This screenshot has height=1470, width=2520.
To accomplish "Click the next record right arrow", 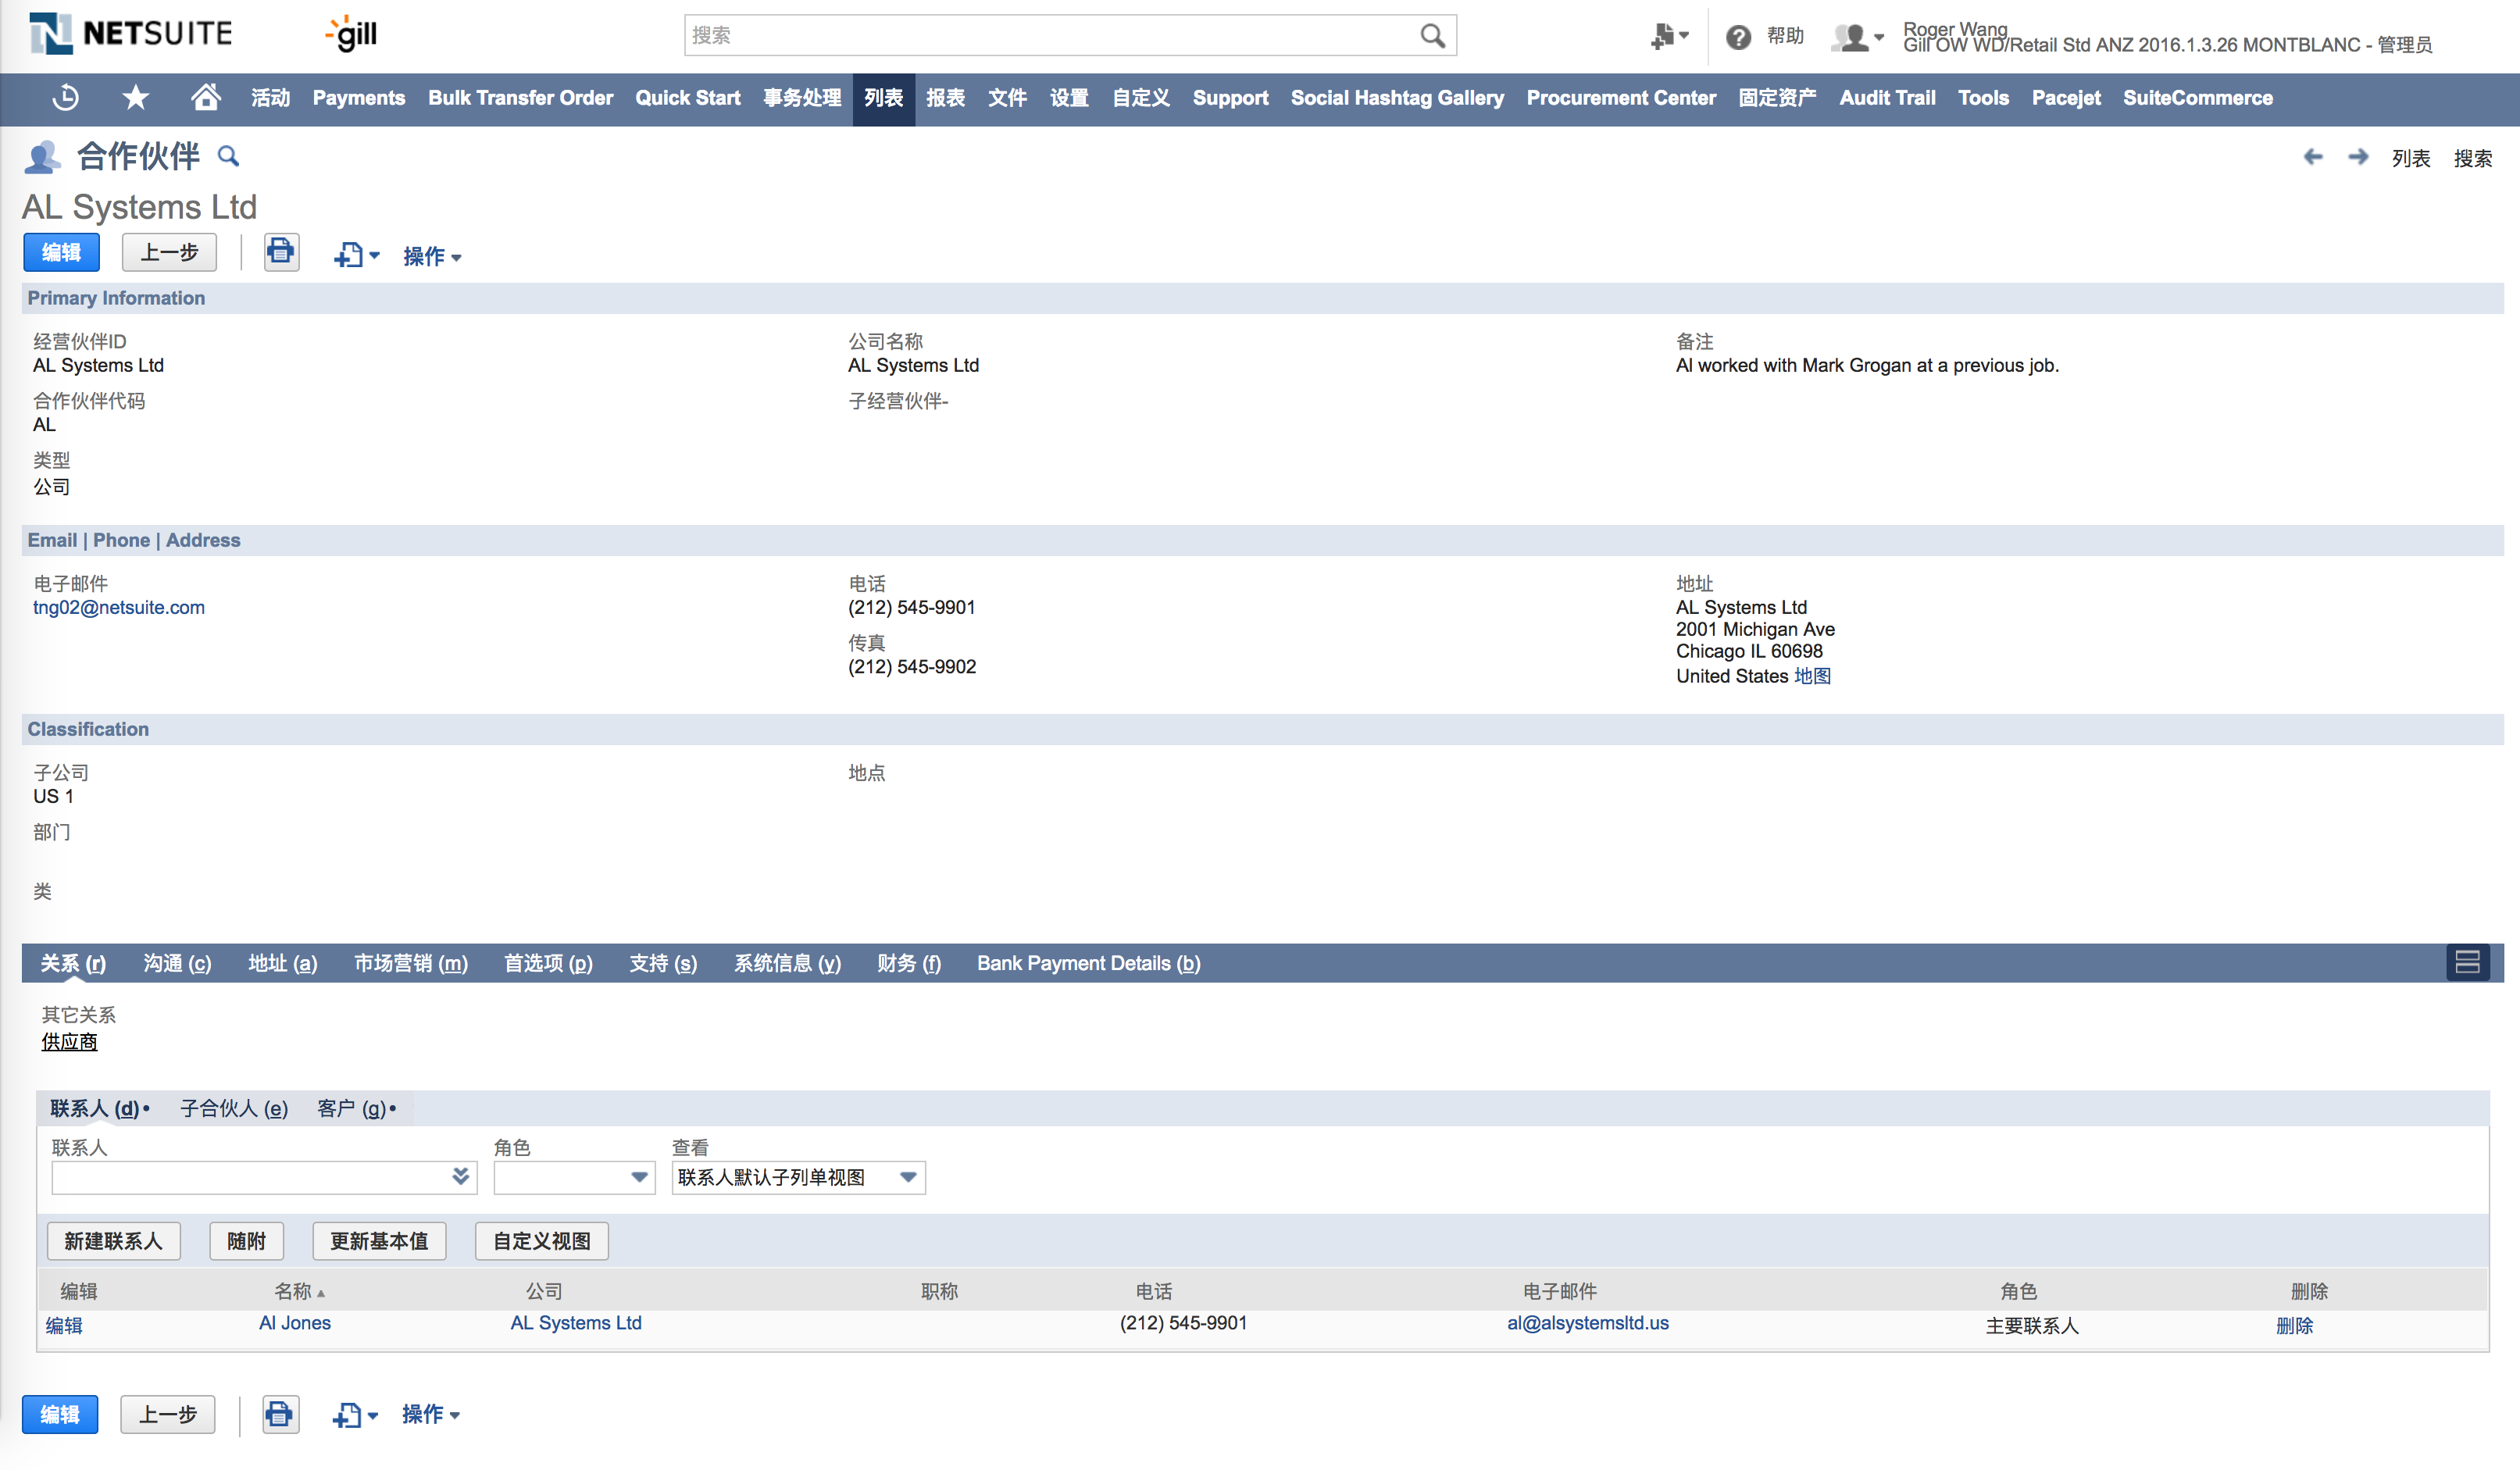I will click(2358, 158).
